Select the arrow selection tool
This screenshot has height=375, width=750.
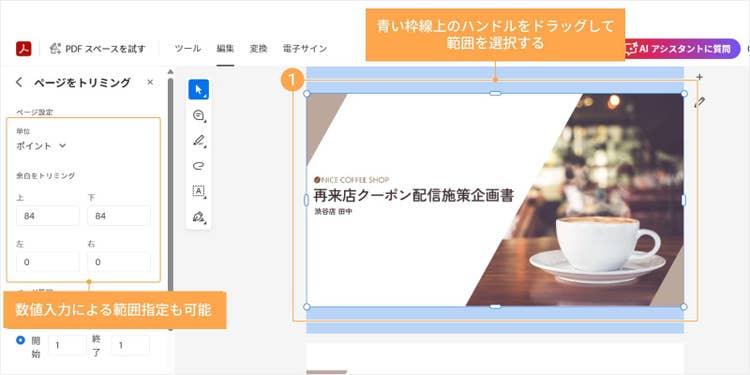(199, 89)
